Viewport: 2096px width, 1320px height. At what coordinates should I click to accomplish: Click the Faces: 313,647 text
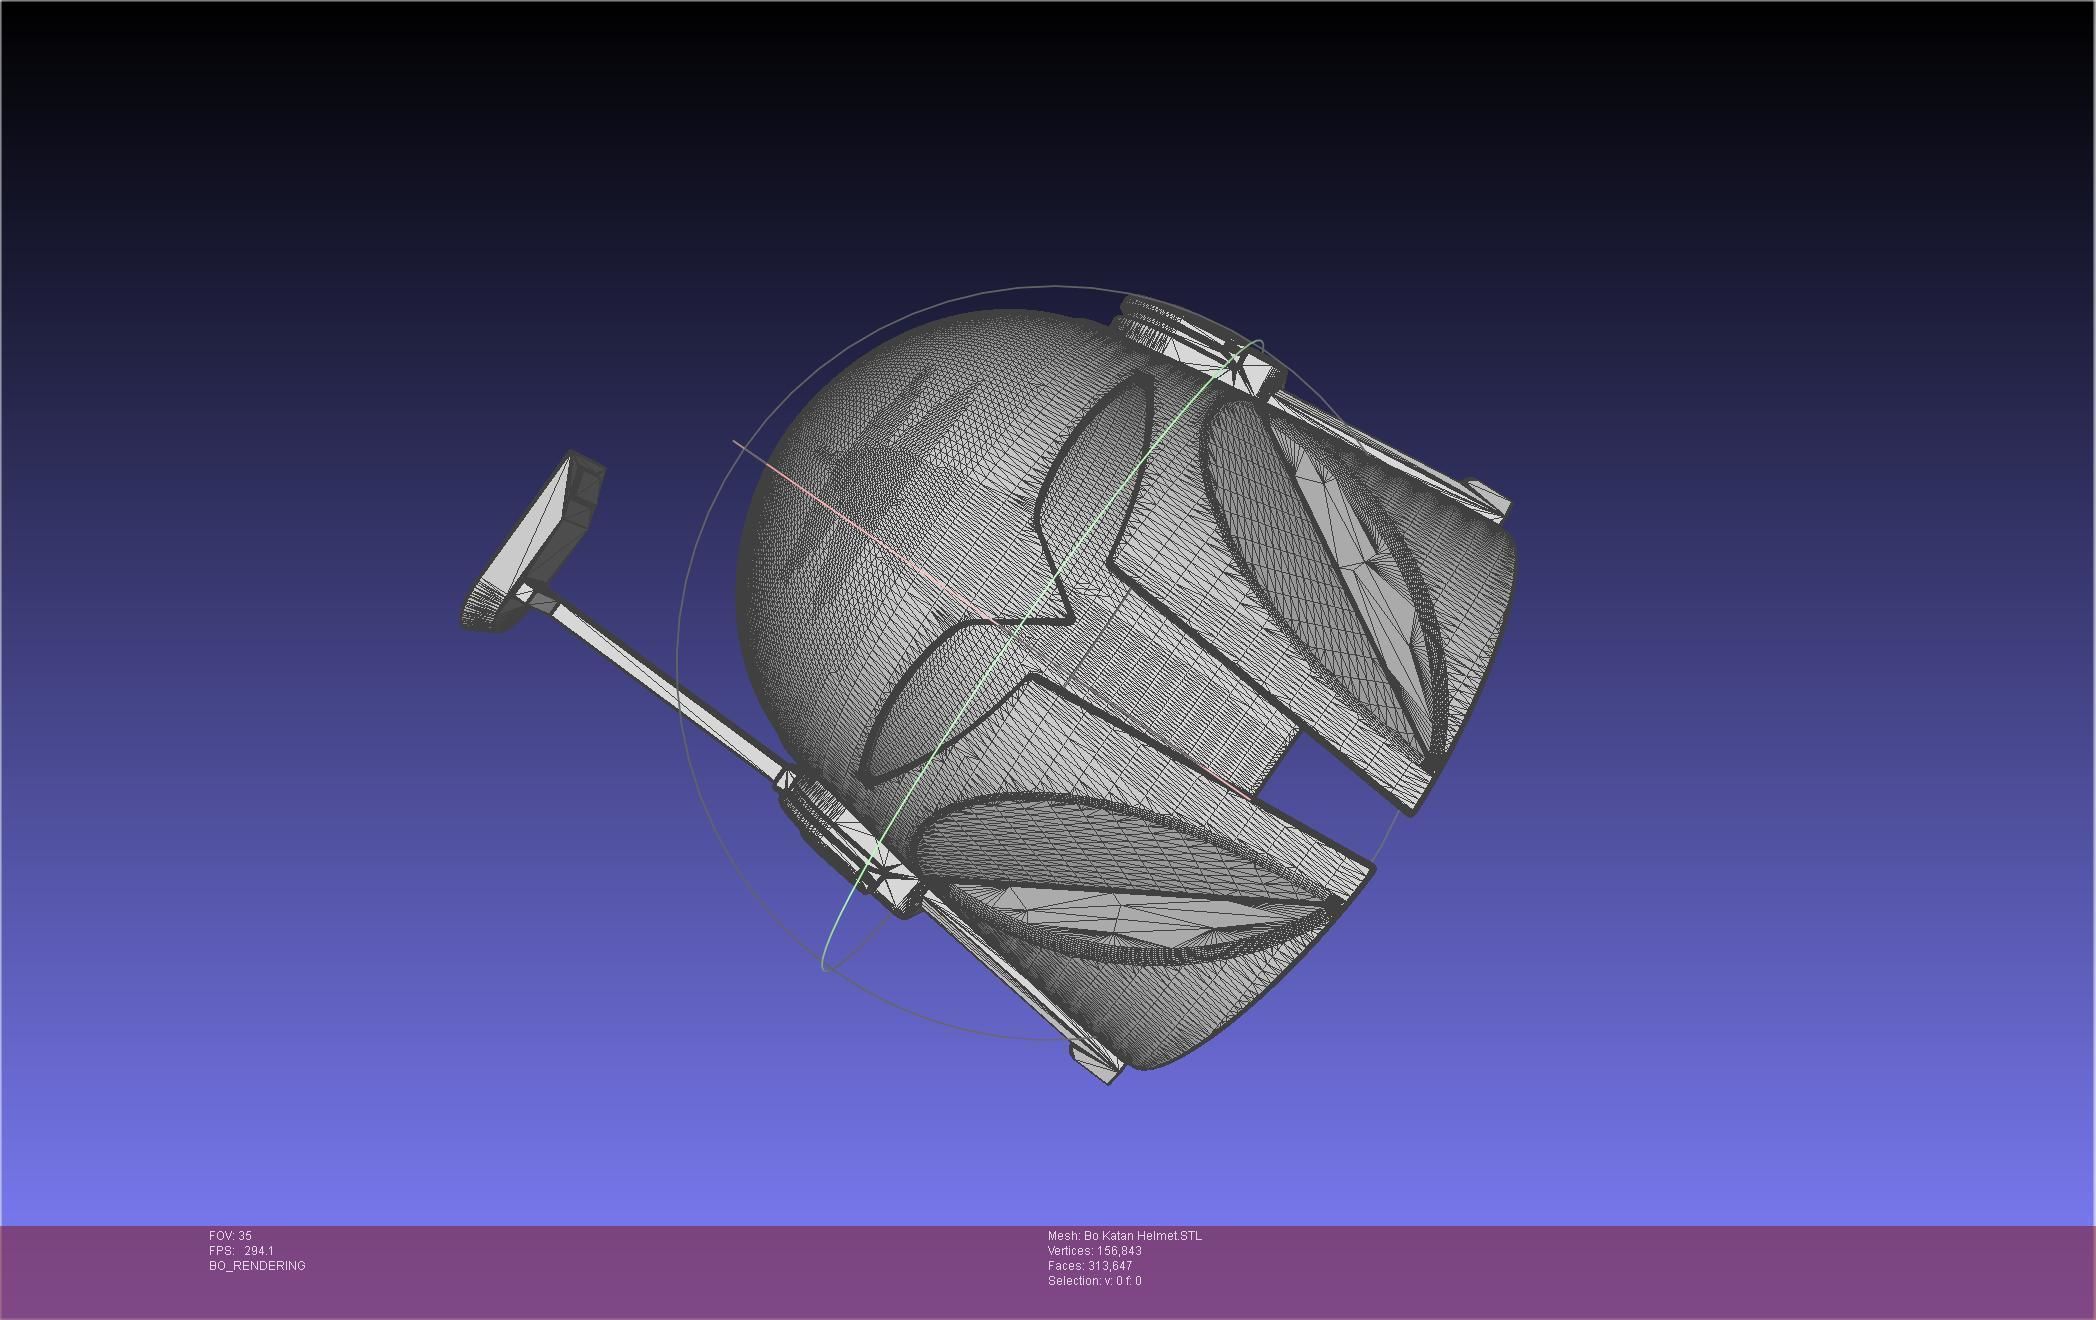point(1090,1266)
